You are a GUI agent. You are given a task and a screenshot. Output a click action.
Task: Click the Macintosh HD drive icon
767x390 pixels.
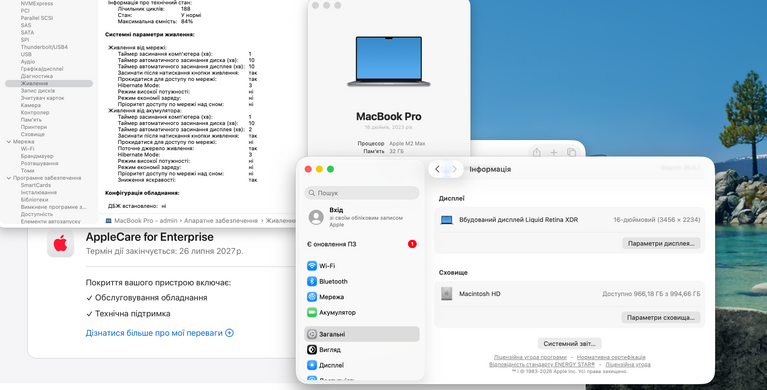click(x=446, y=294)
